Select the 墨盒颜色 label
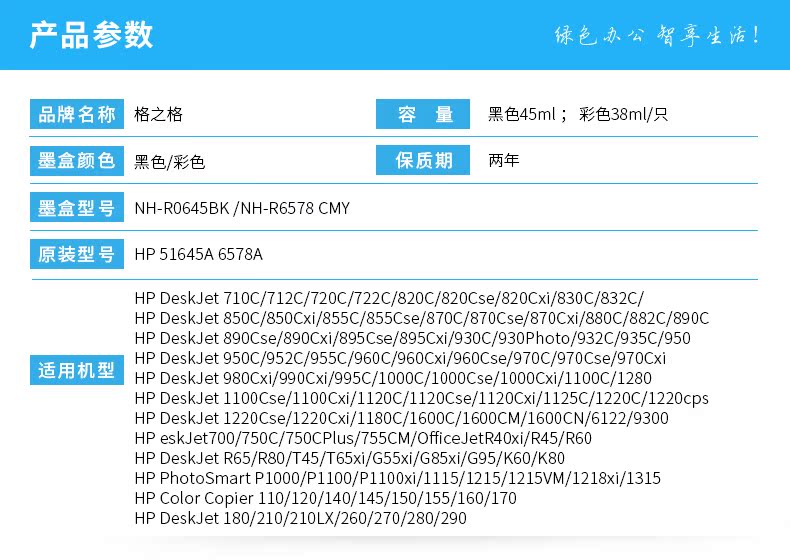790x560 pixels. click(x=77, y=161)
